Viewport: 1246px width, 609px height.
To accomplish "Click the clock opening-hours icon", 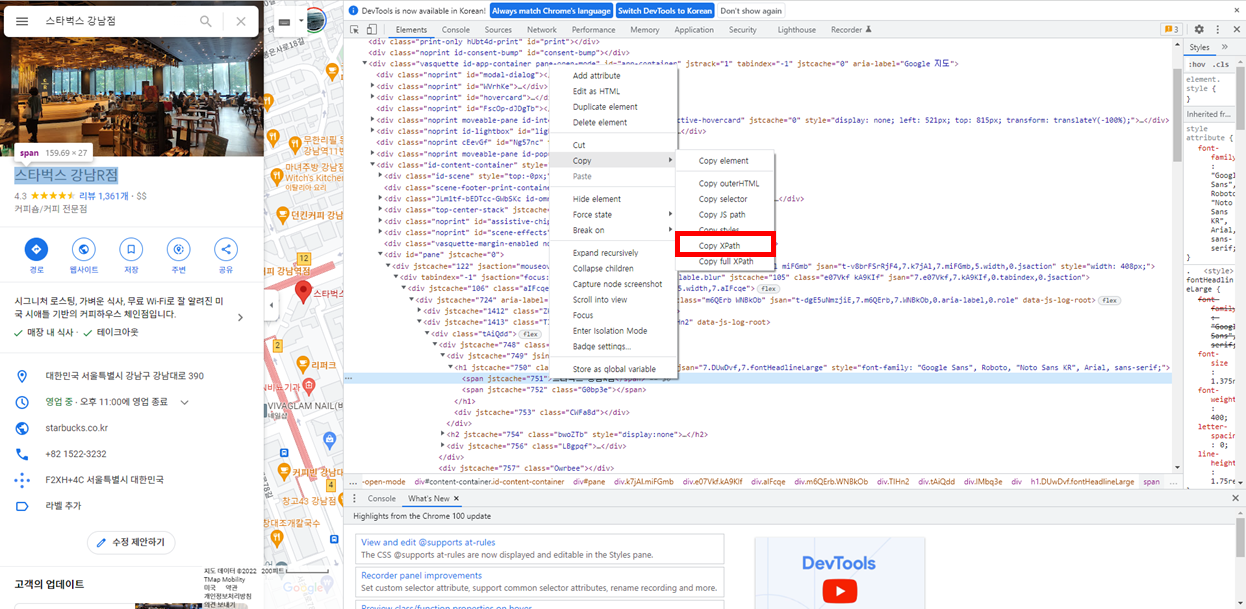I will pos(23,402).
